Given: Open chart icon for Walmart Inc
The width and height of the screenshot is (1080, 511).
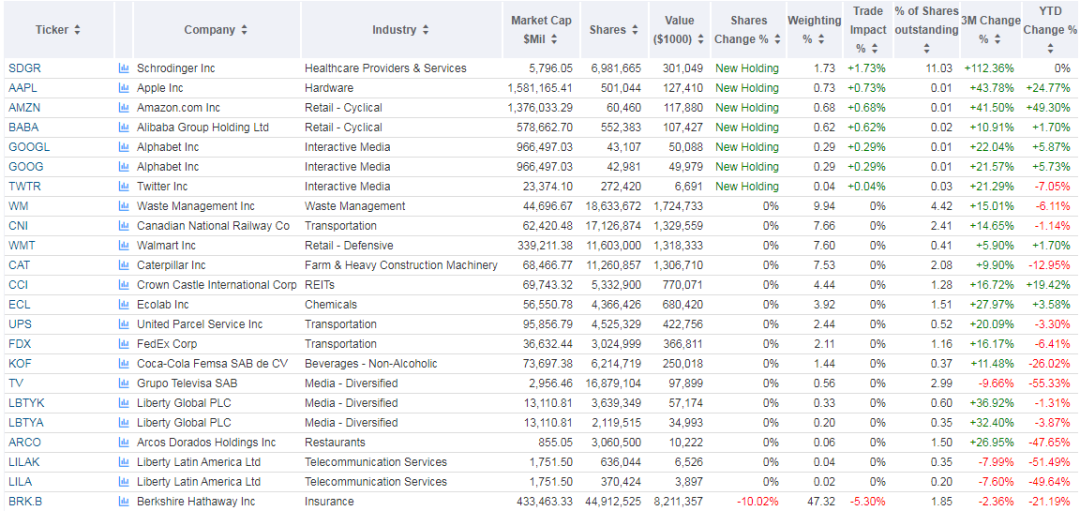Looking at the screenshot, I should coord(124,245).
